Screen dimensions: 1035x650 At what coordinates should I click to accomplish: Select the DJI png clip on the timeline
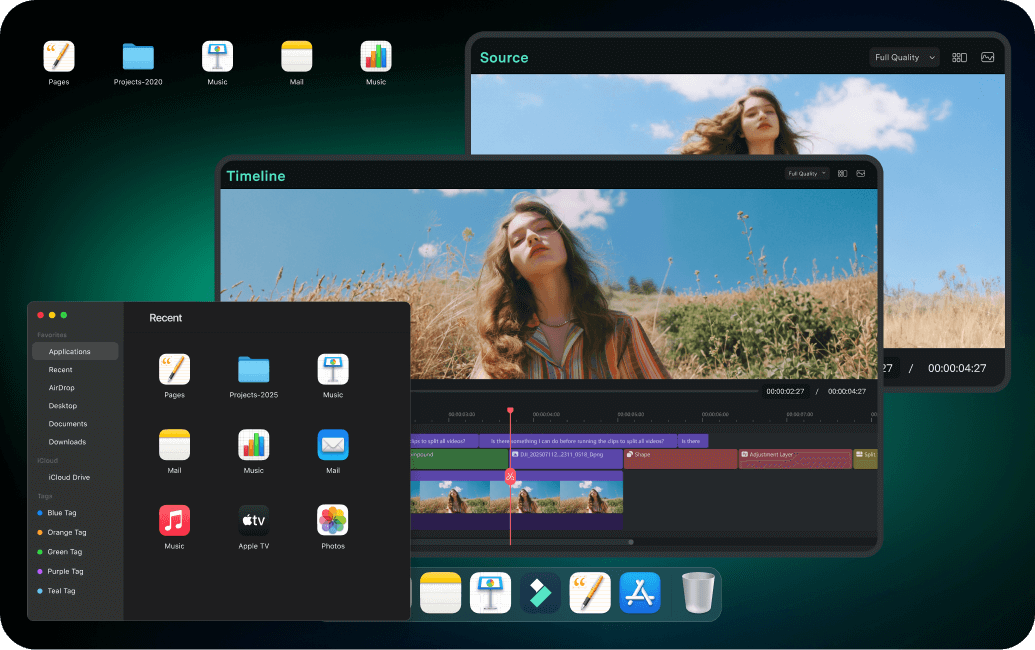(566, 459)
